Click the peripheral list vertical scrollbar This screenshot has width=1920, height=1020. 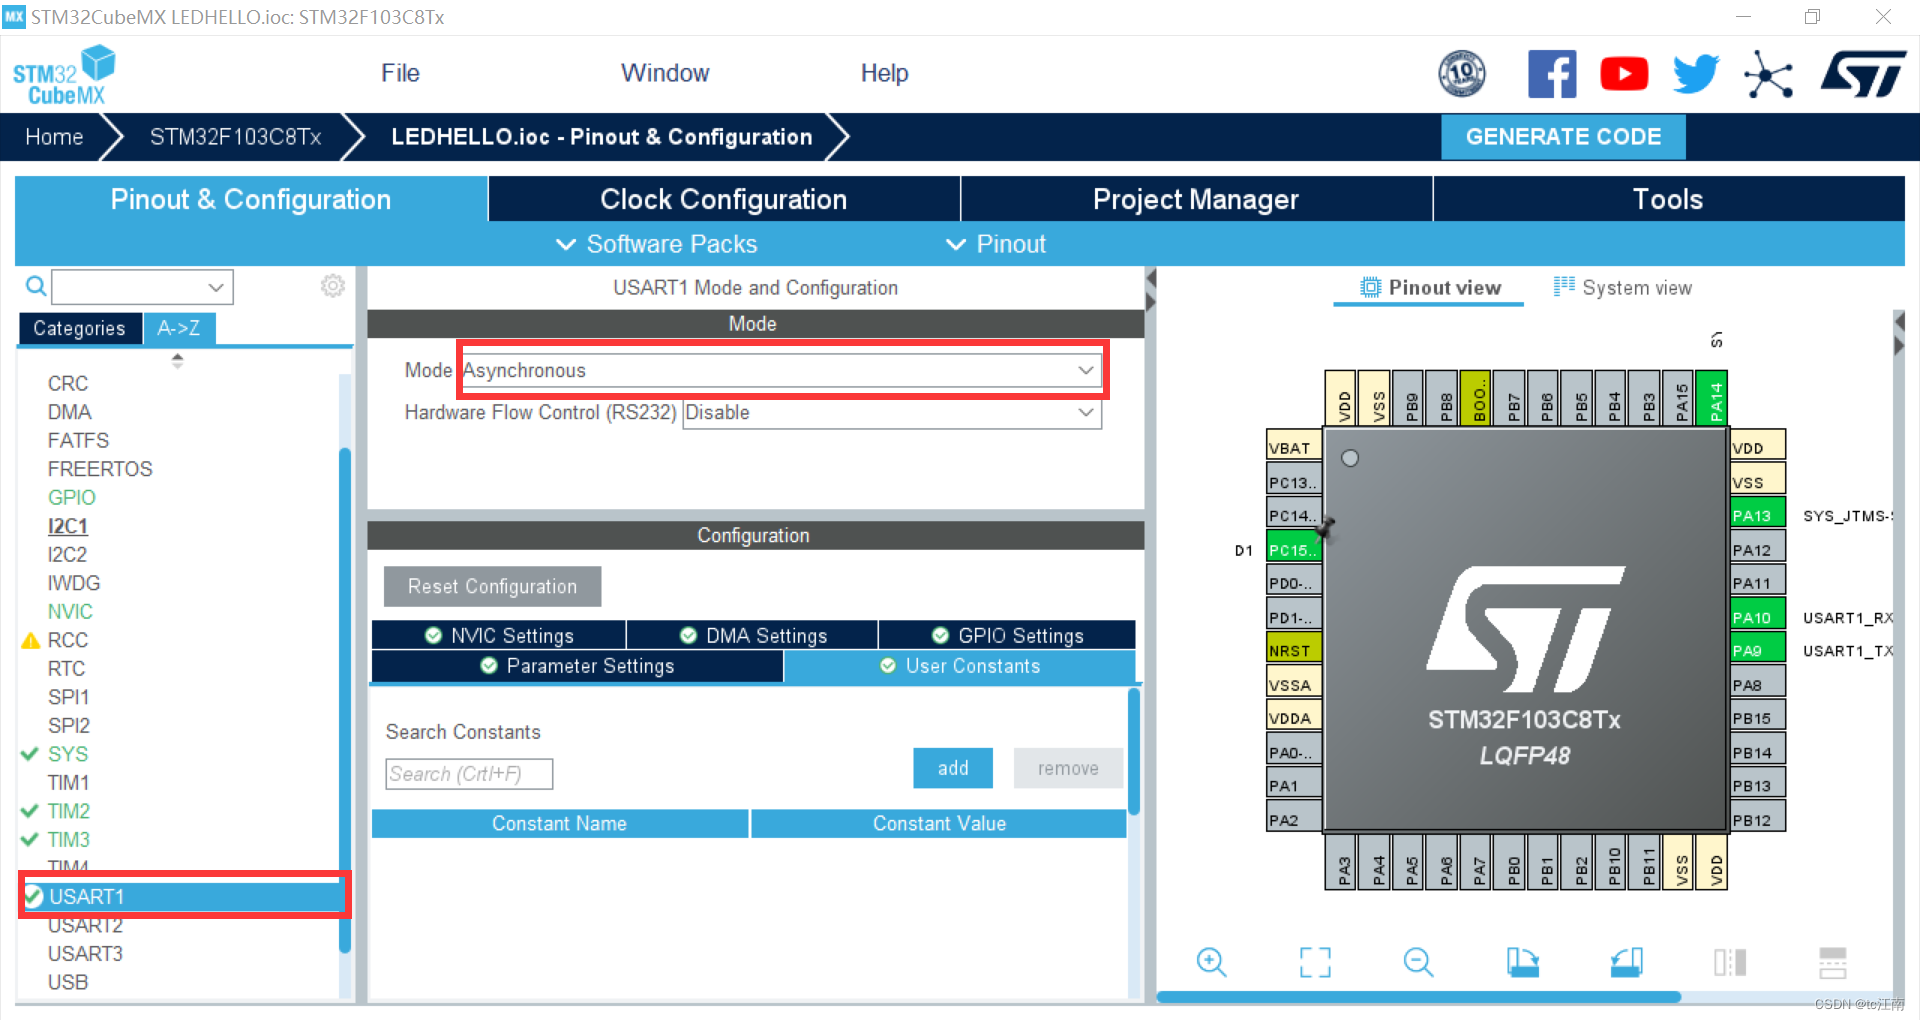tap(345, 700)
